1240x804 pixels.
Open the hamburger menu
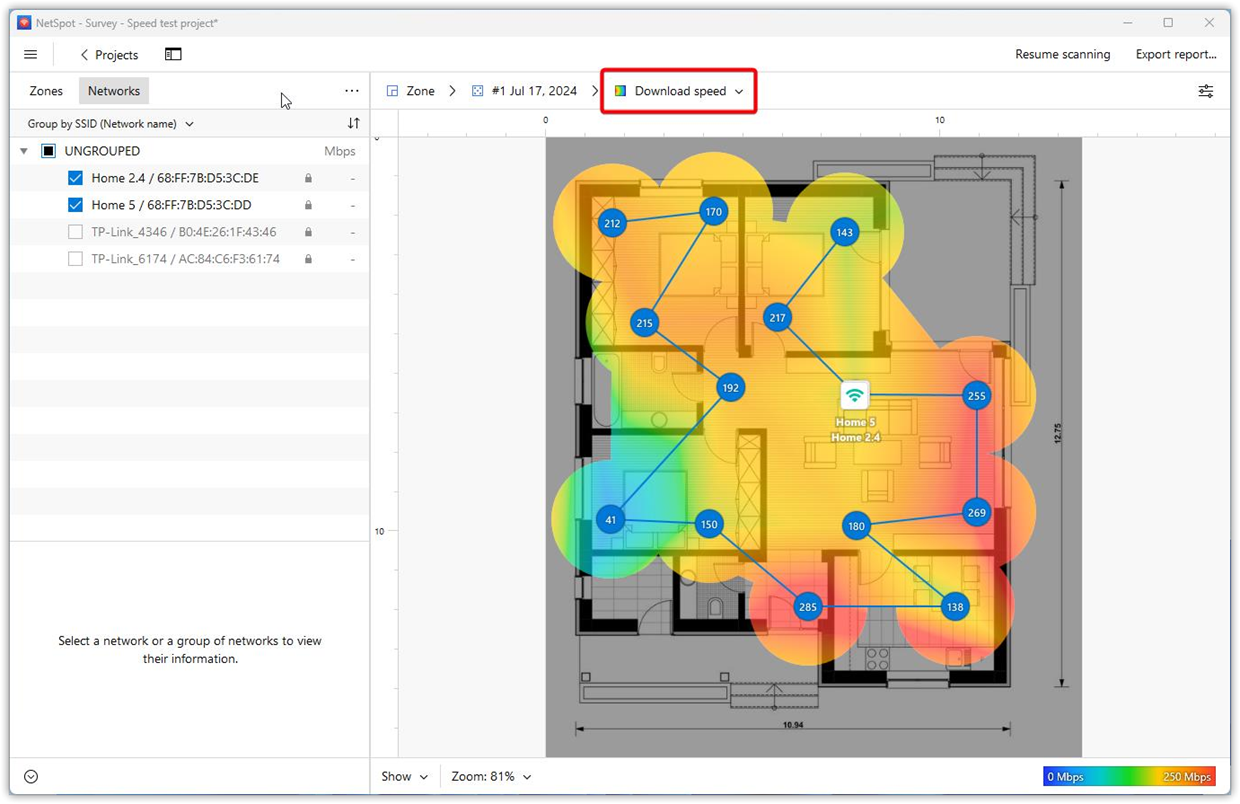pyautogui.click(x=30, y=54)
